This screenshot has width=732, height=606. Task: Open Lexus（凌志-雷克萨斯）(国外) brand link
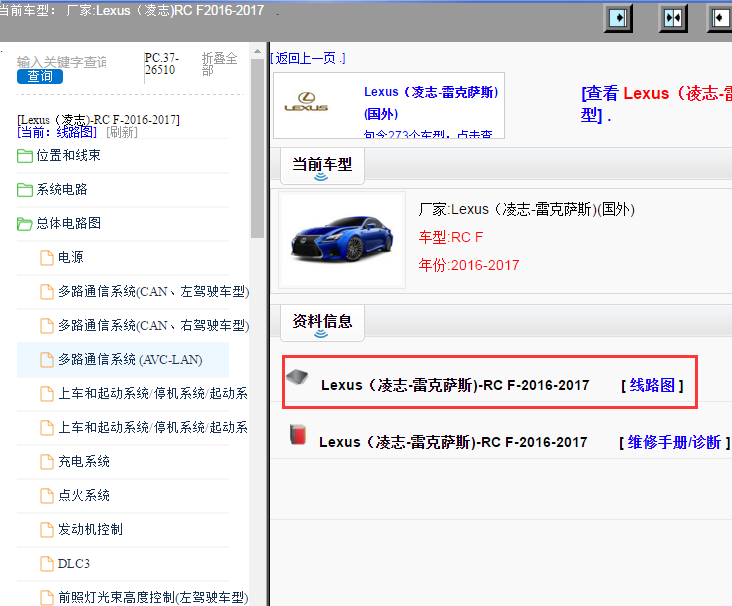click(x=431, y=103)
